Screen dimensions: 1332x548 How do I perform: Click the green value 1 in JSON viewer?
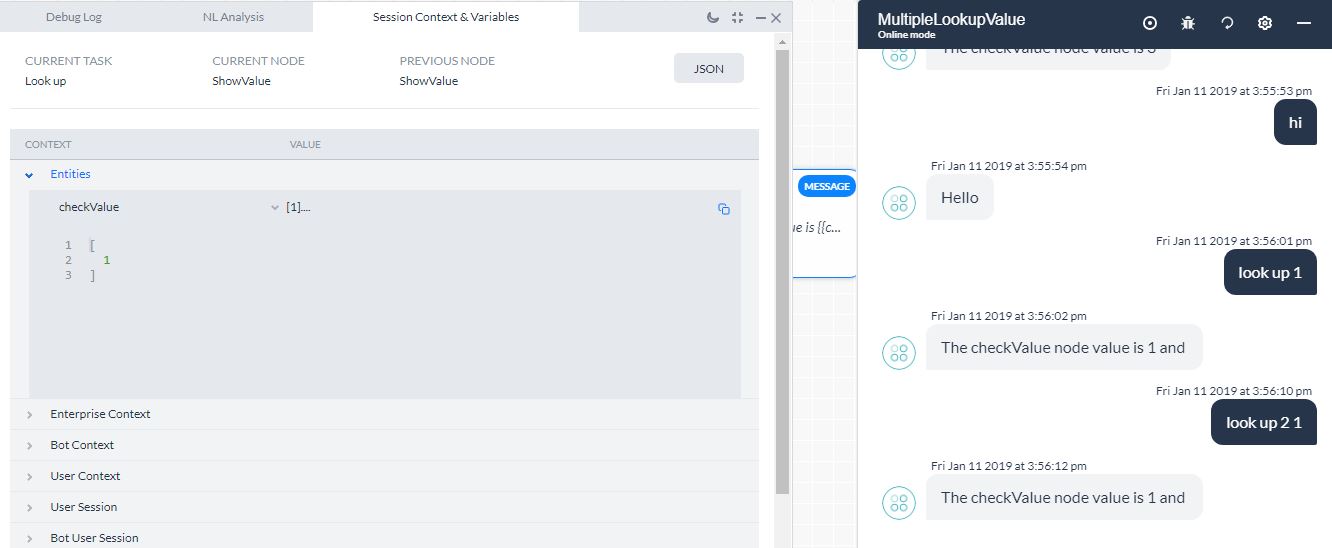pyautogui.click(x=106, y=260)
